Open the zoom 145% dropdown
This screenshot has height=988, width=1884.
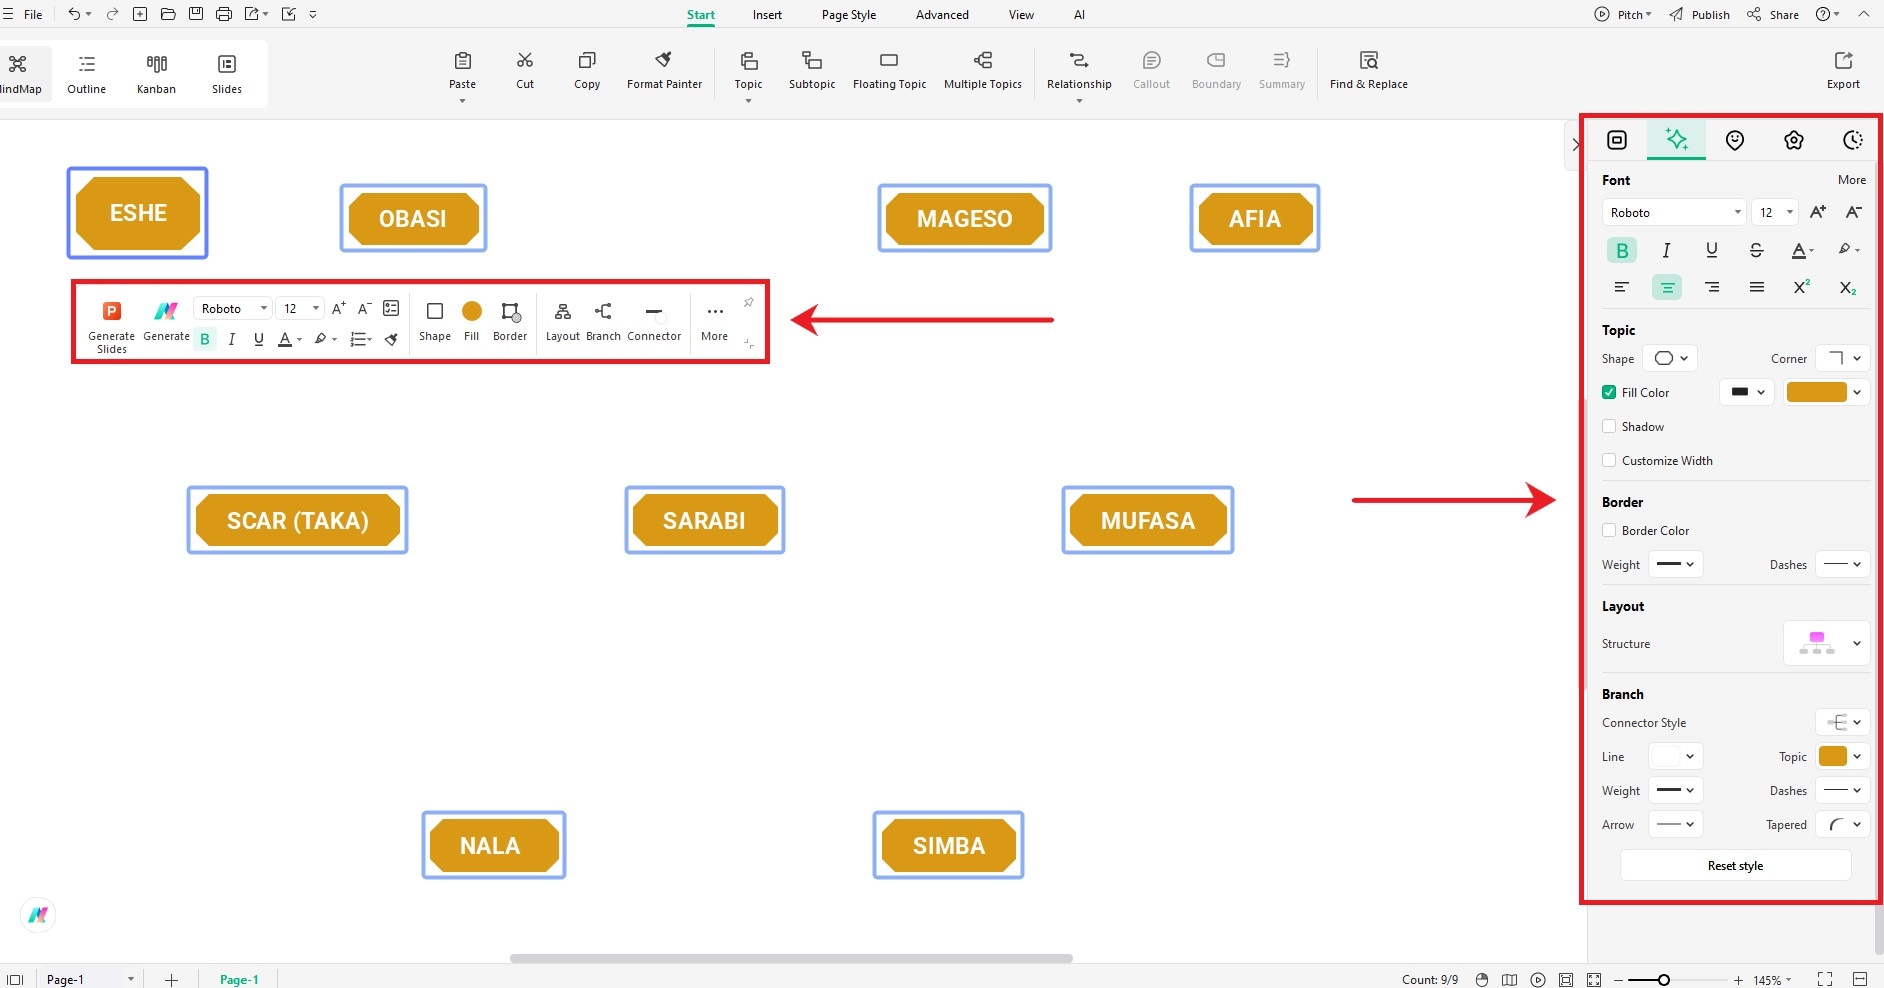[1772, 980]
